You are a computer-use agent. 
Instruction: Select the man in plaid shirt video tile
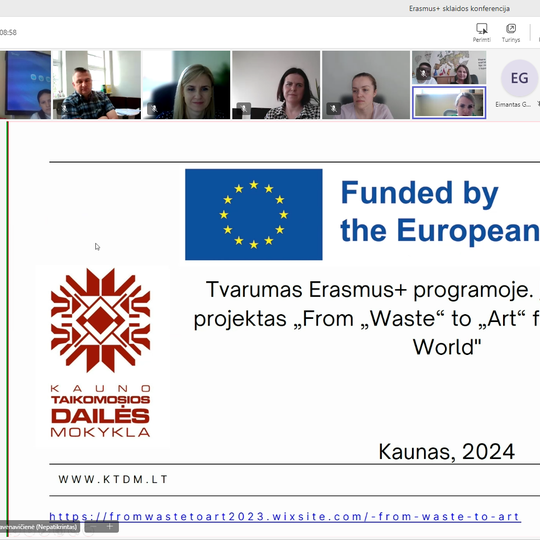point(97,85)
